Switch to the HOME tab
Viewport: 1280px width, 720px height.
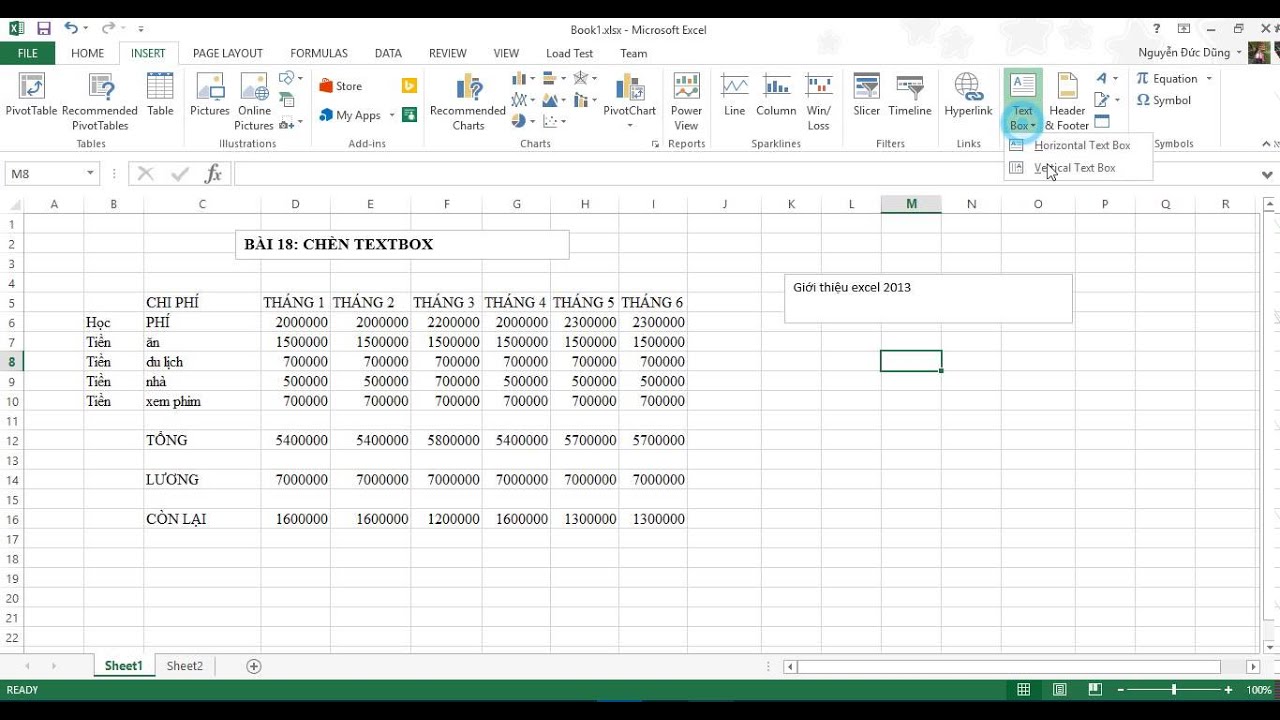87,53
